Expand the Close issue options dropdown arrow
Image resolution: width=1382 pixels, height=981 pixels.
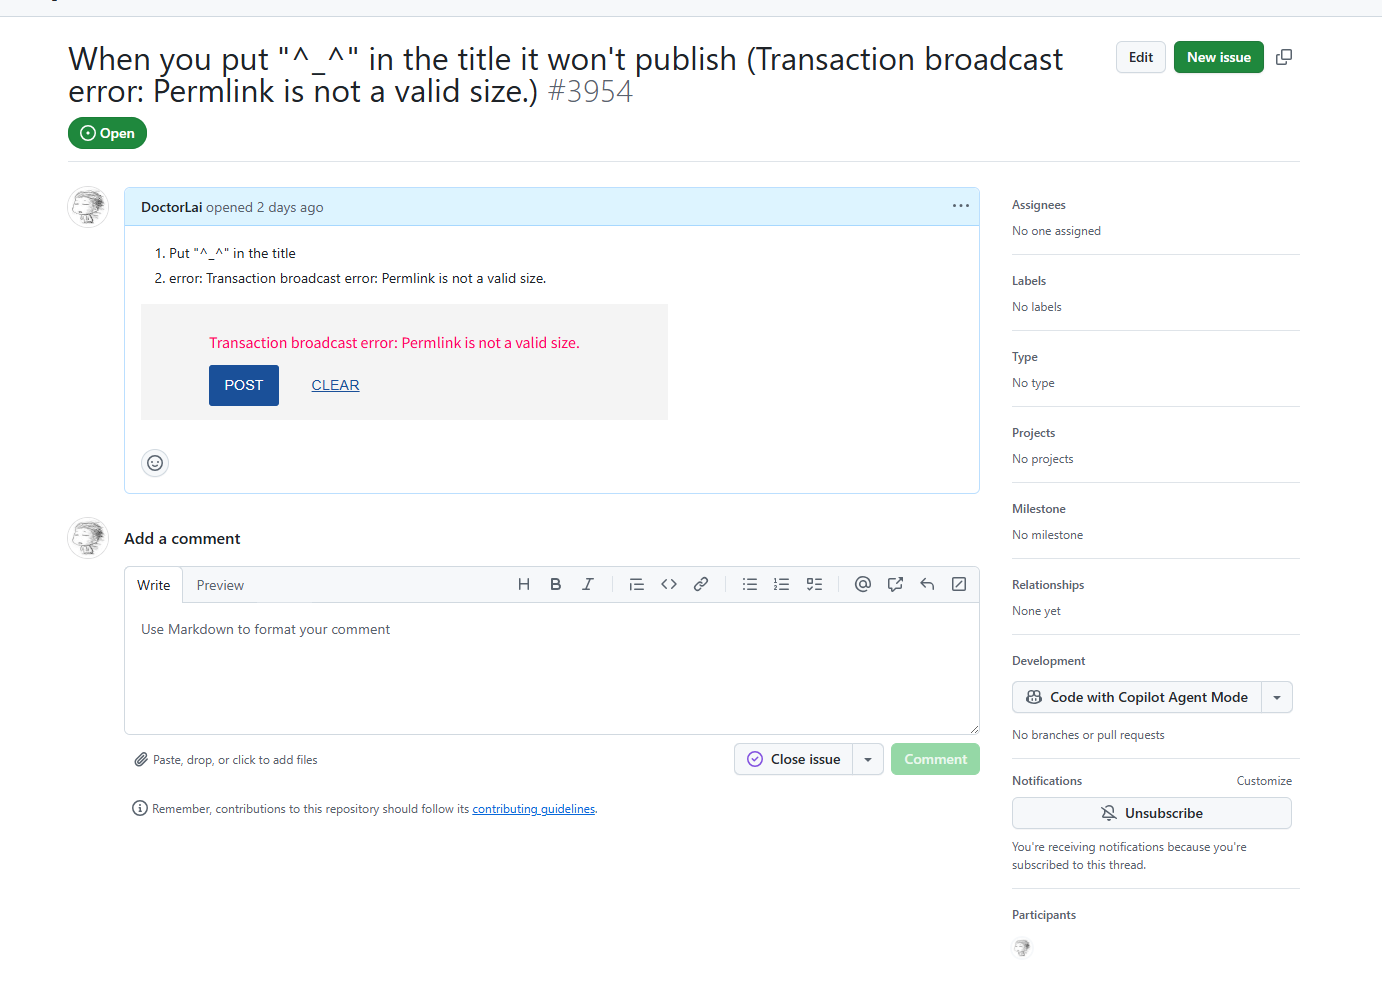868,759
